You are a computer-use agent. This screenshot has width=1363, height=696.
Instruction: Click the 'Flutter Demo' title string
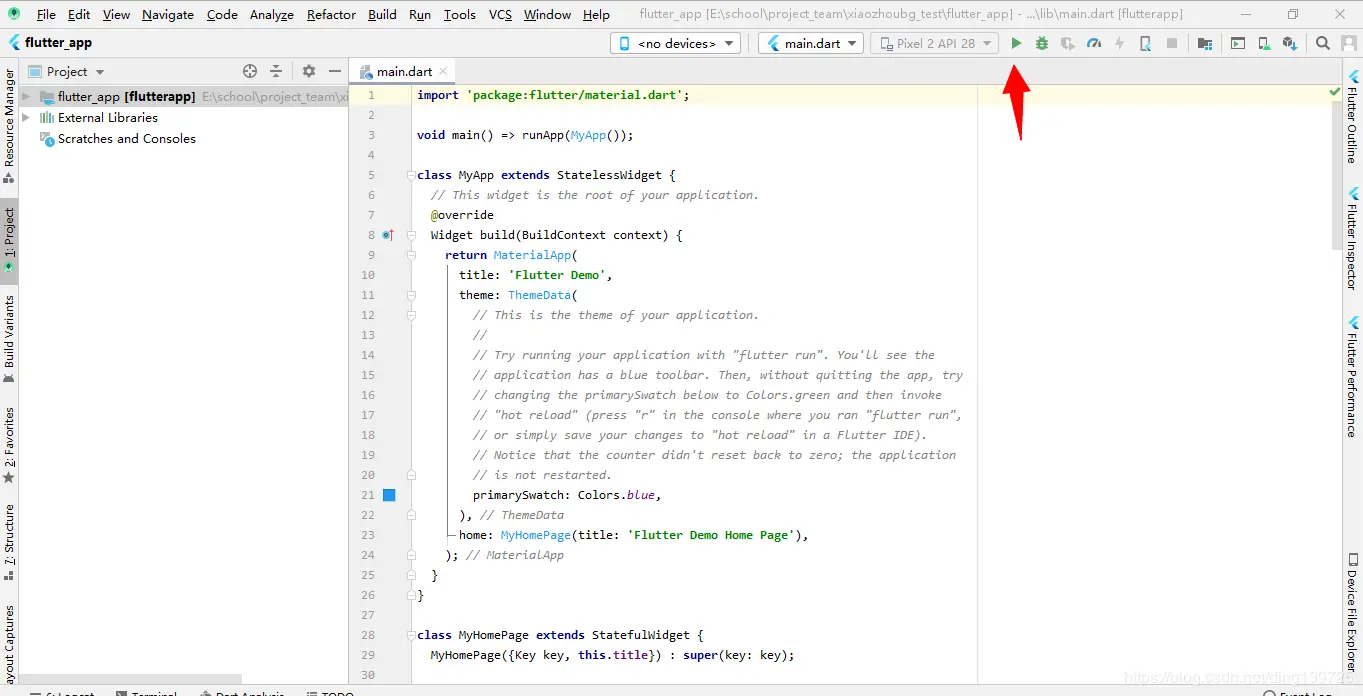tap(557, 275)
